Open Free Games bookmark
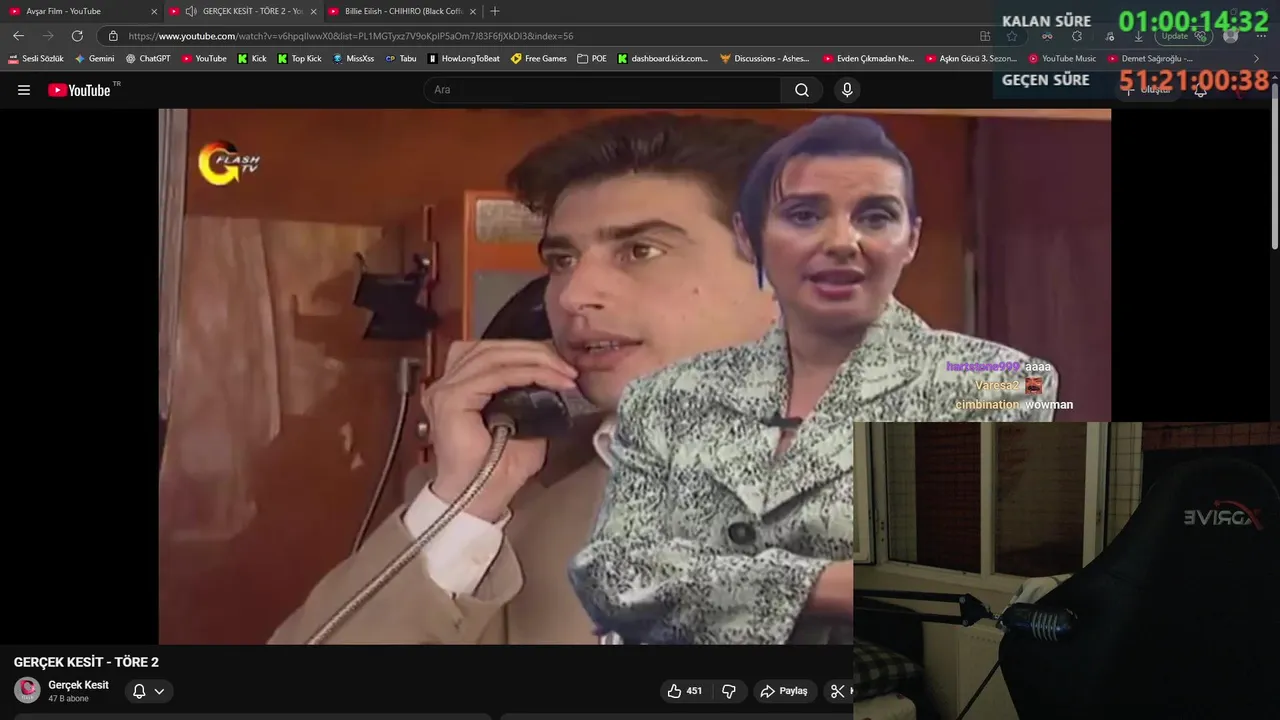This screenshot has height=720, width=1280. point(538,59)
